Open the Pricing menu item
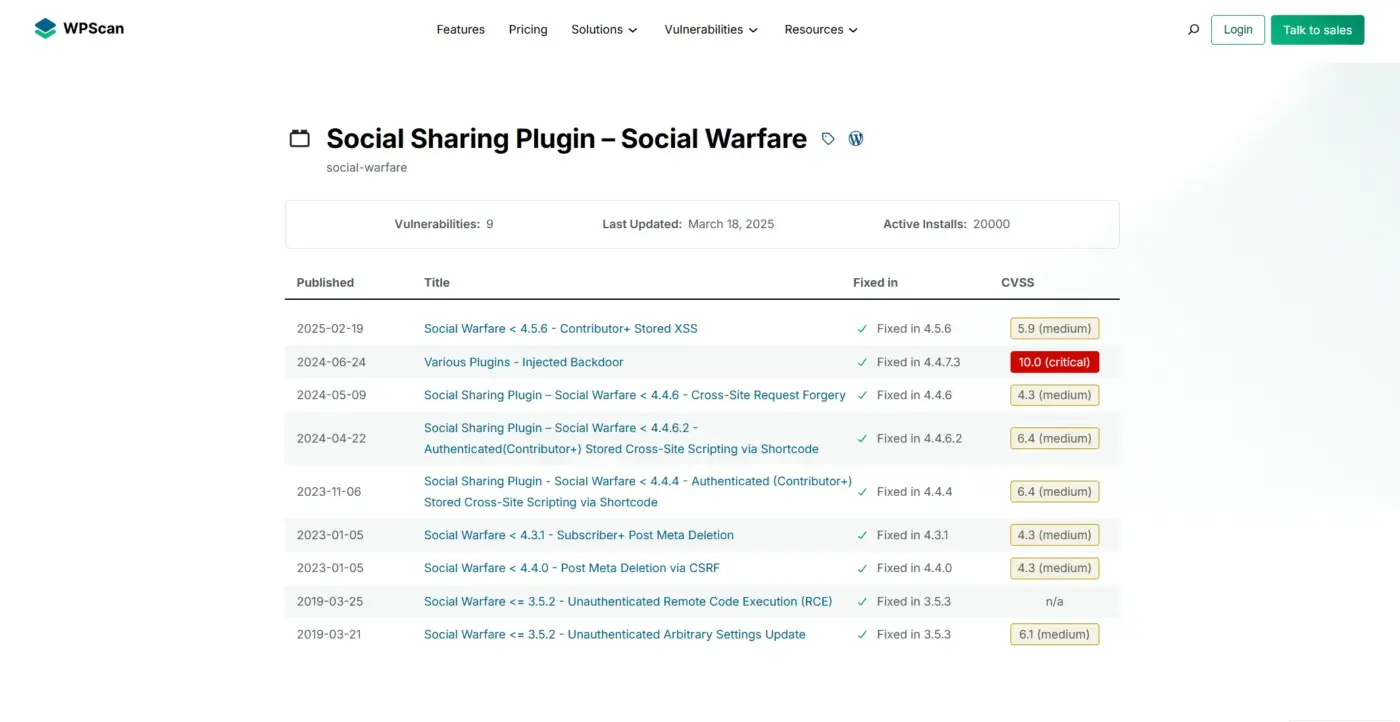 coord(528,30)
